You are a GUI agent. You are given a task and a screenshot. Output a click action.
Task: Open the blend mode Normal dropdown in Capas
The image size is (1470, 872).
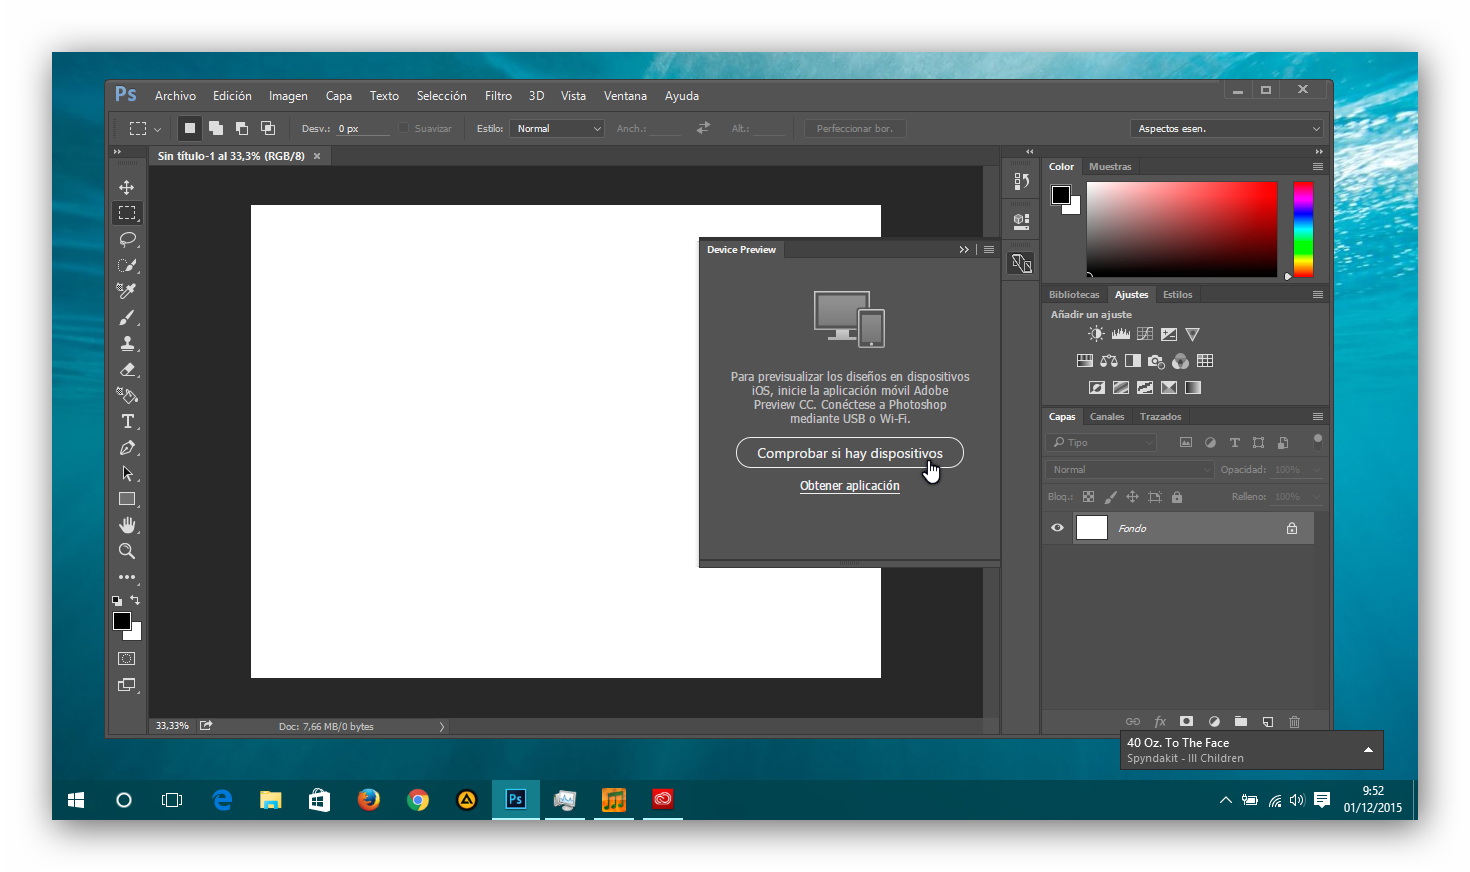1130,469
